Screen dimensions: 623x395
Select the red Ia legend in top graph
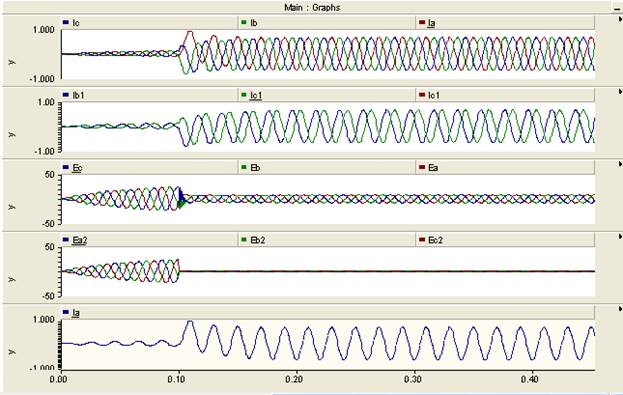click(x=431, y=23)
